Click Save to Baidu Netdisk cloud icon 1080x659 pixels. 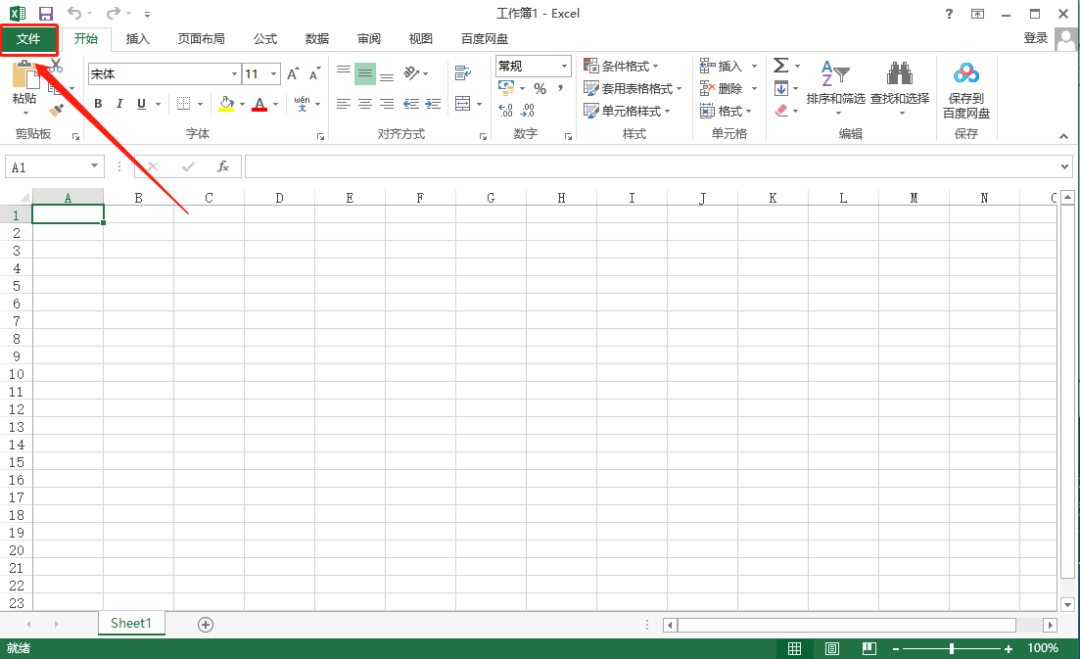pyautogui.click(x=966, y=73)
